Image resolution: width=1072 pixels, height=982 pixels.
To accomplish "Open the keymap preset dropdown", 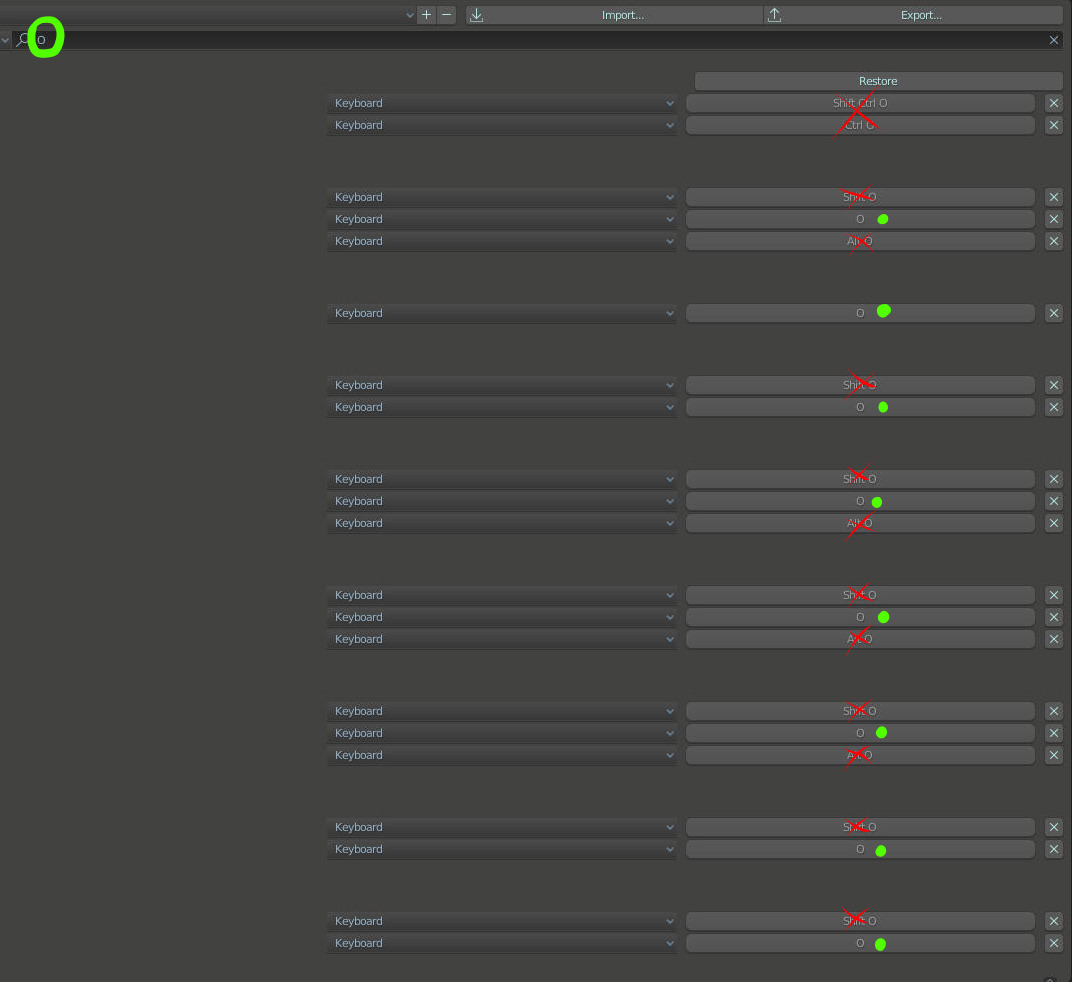I will tap(207, 14).
